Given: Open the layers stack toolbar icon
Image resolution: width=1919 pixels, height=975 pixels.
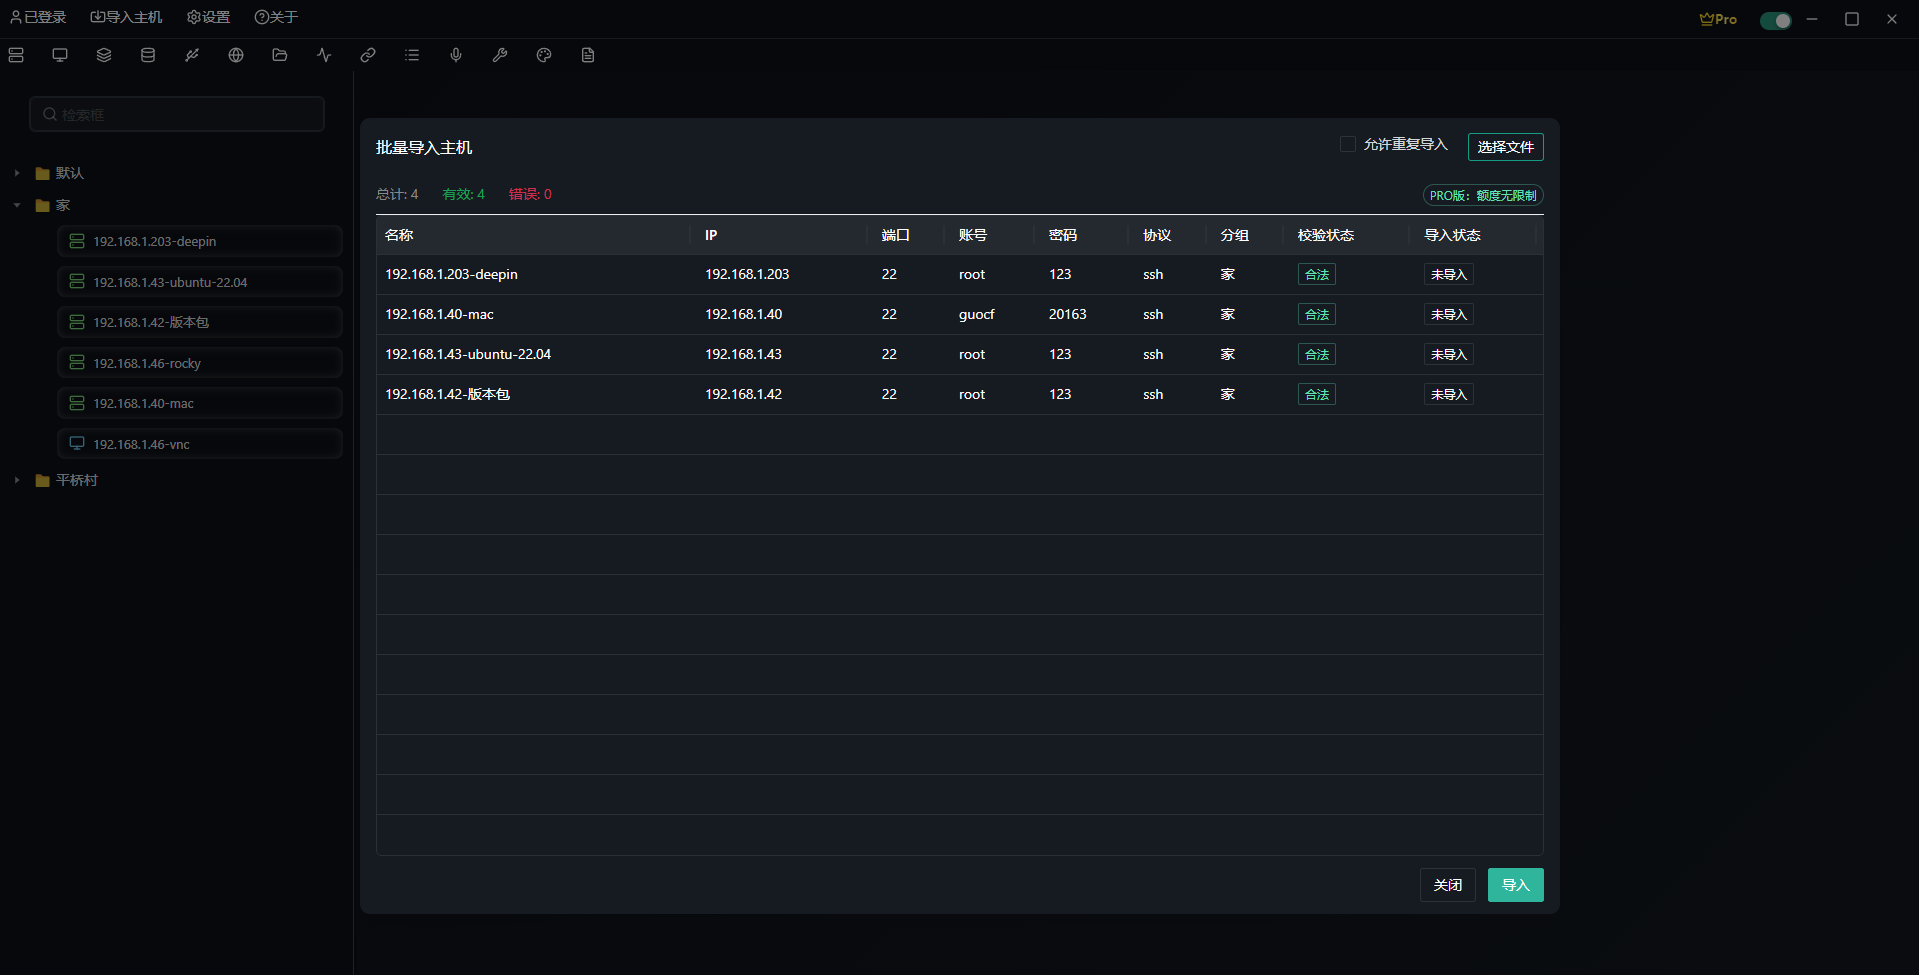Looking at the screenshot, I should 104,55.
